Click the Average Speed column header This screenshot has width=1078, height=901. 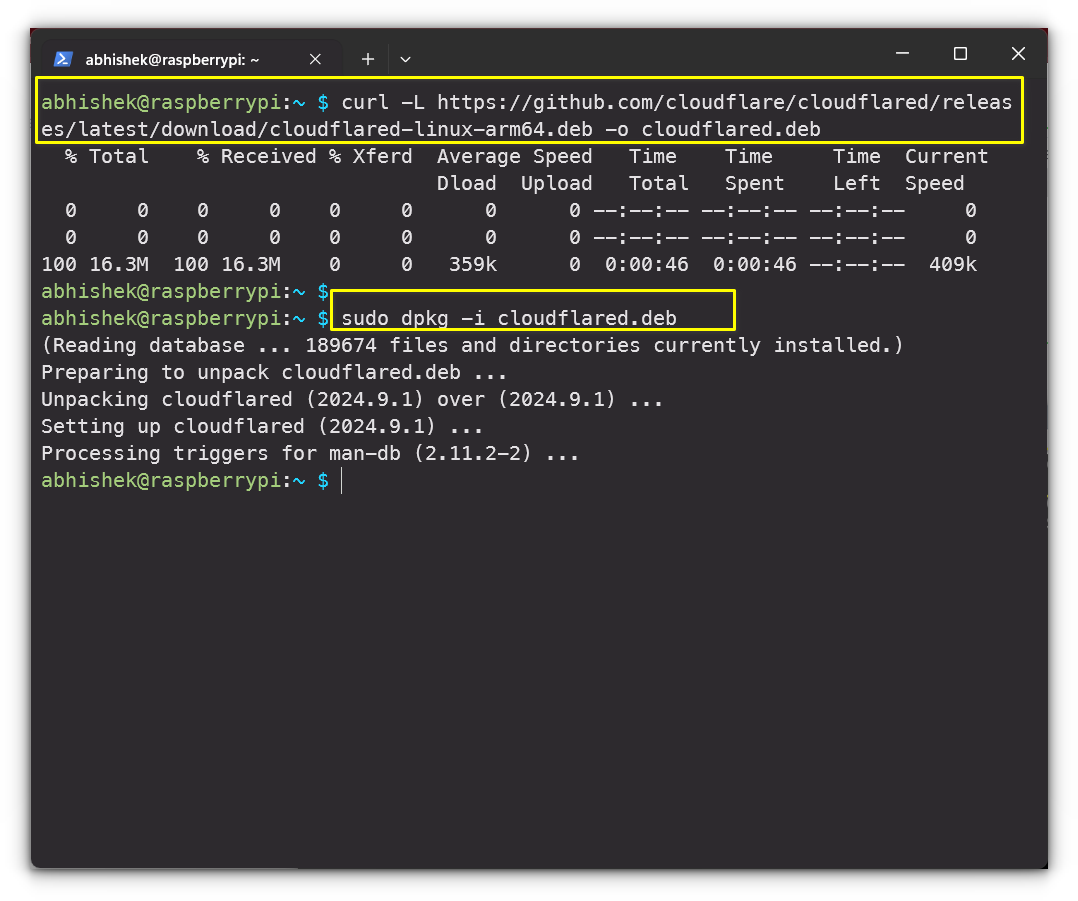[514, 157]
